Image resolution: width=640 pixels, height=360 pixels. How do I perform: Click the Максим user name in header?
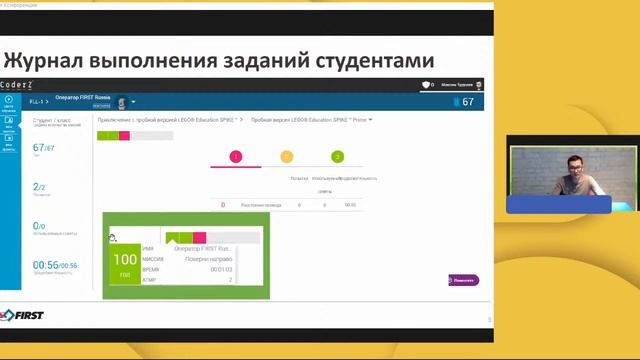pyautogui.click(x=457, y=85)
